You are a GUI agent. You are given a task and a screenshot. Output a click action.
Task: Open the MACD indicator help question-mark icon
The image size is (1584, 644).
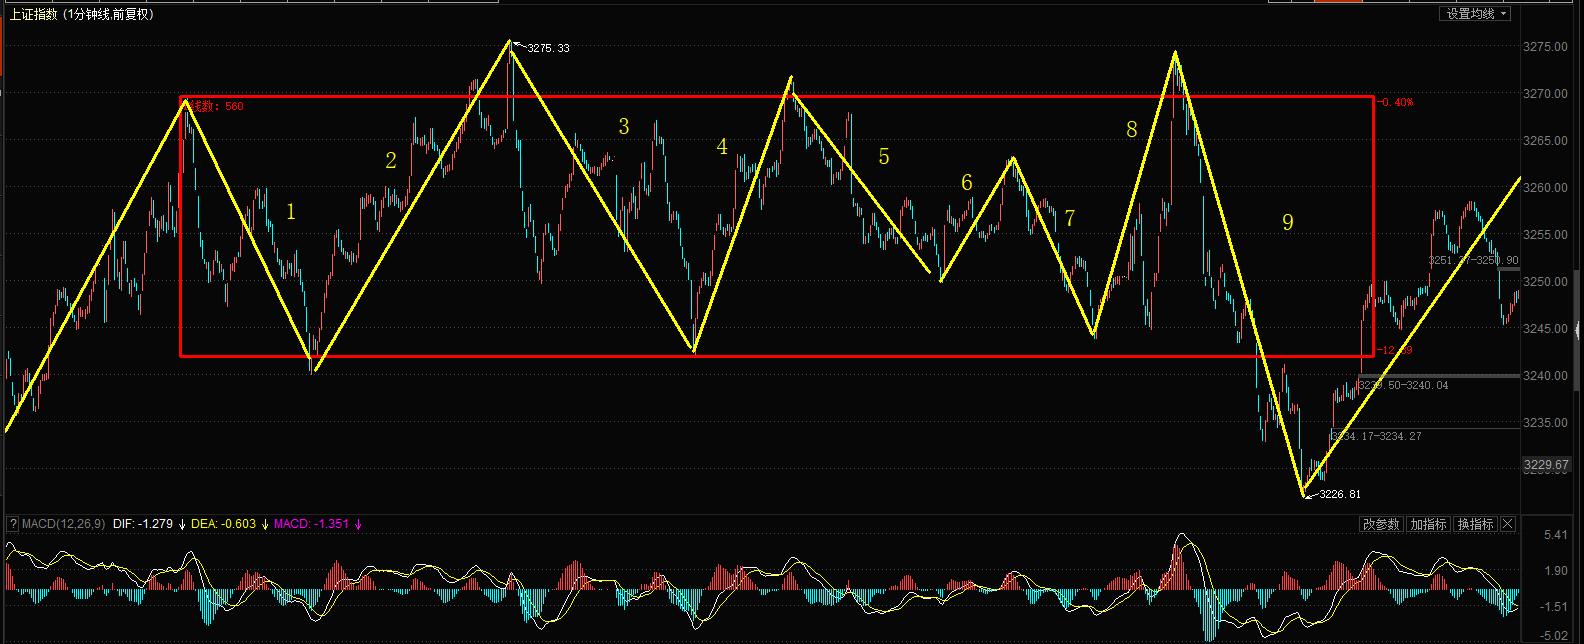12,524
